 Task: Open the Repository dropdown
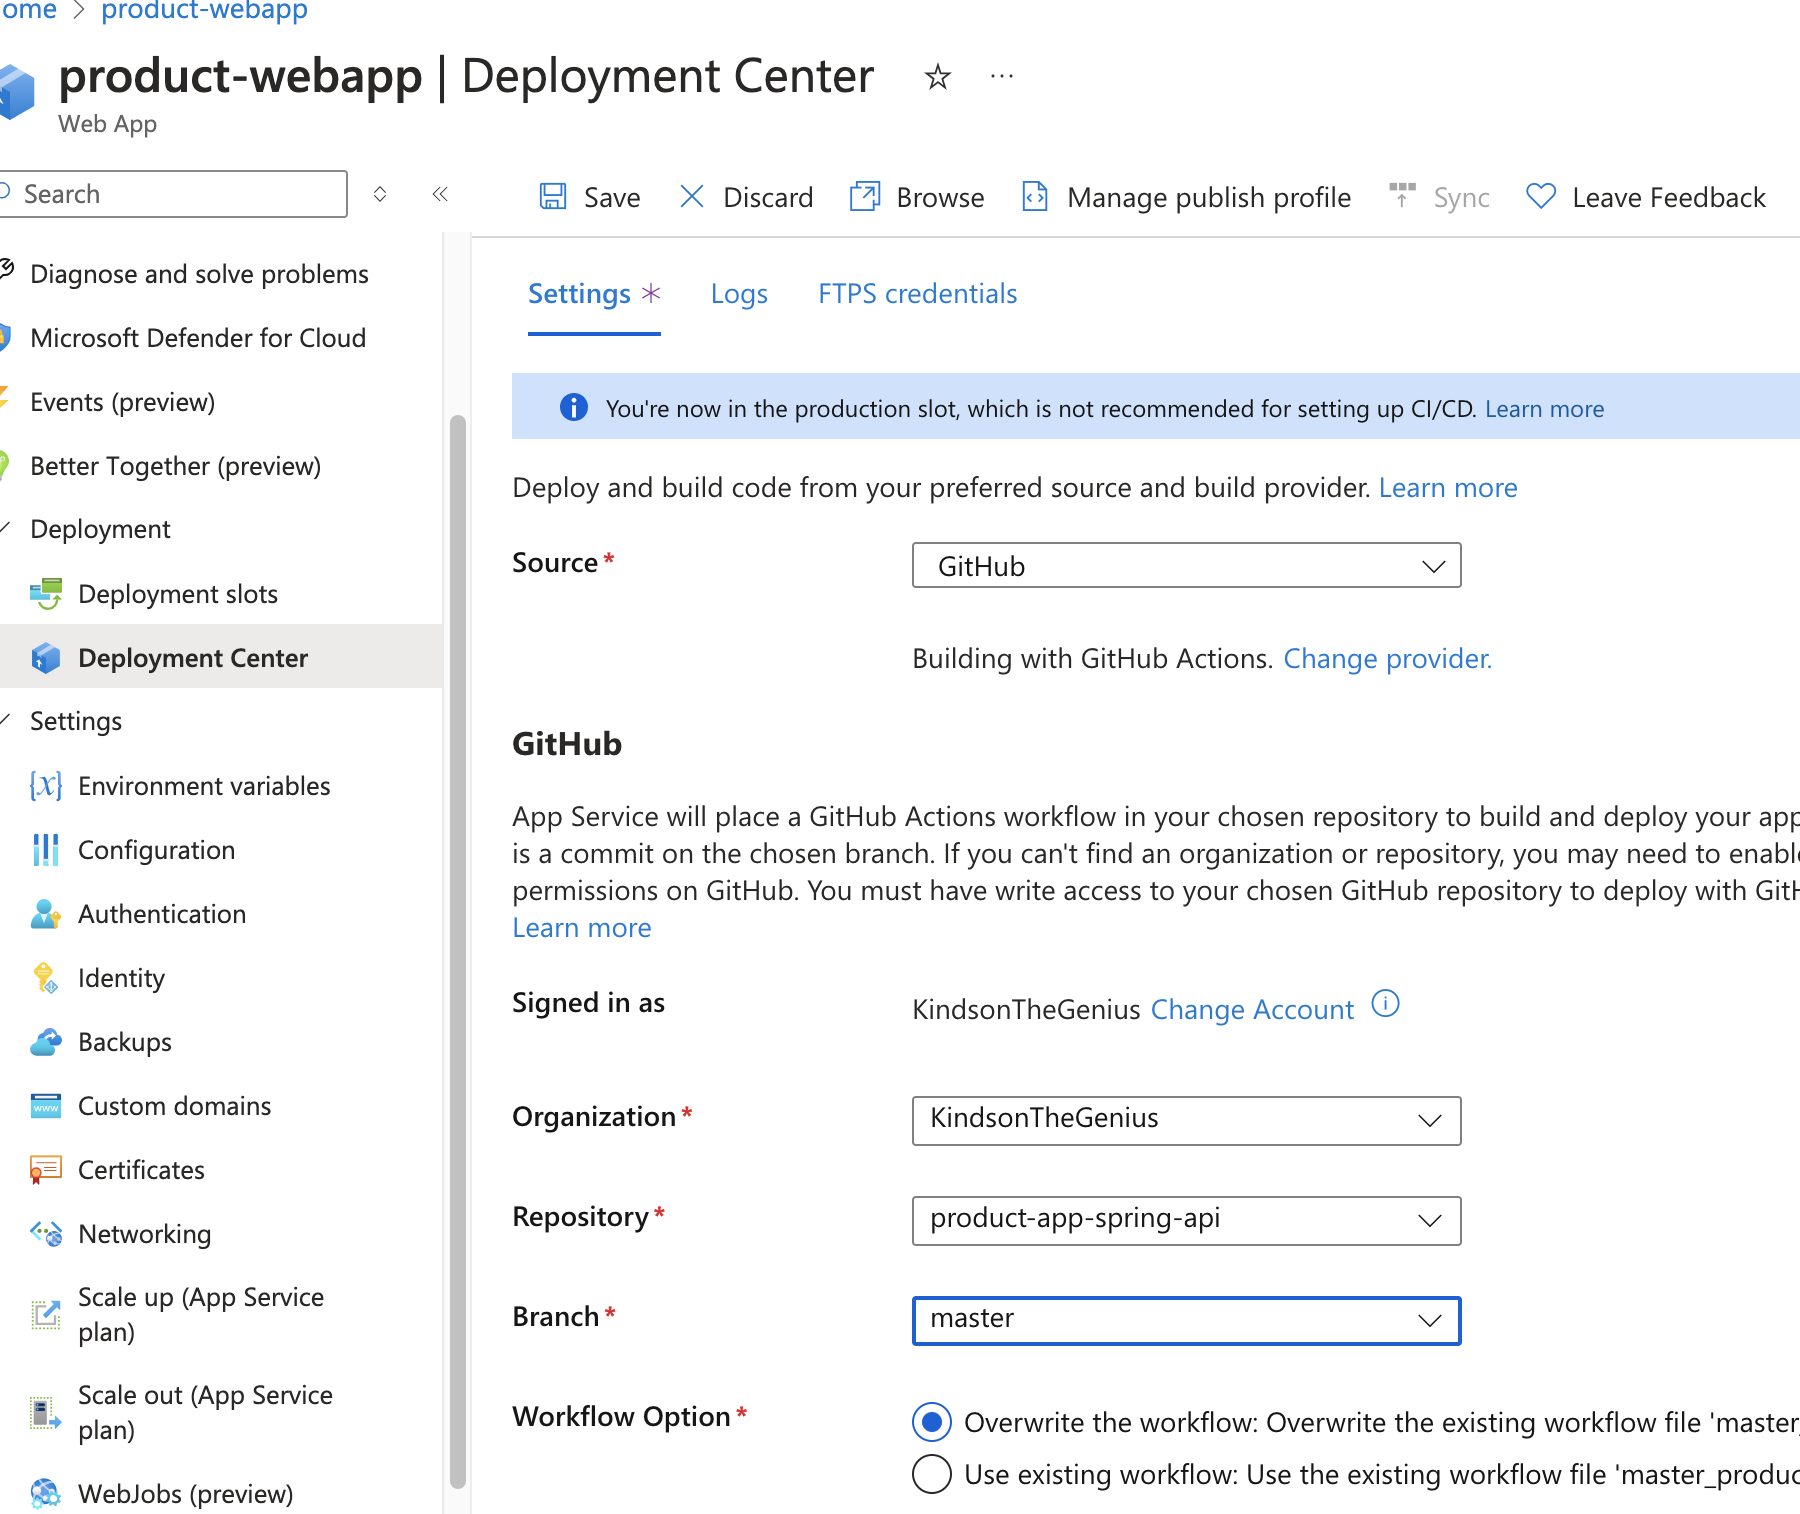click(x=1186, y=1220)
